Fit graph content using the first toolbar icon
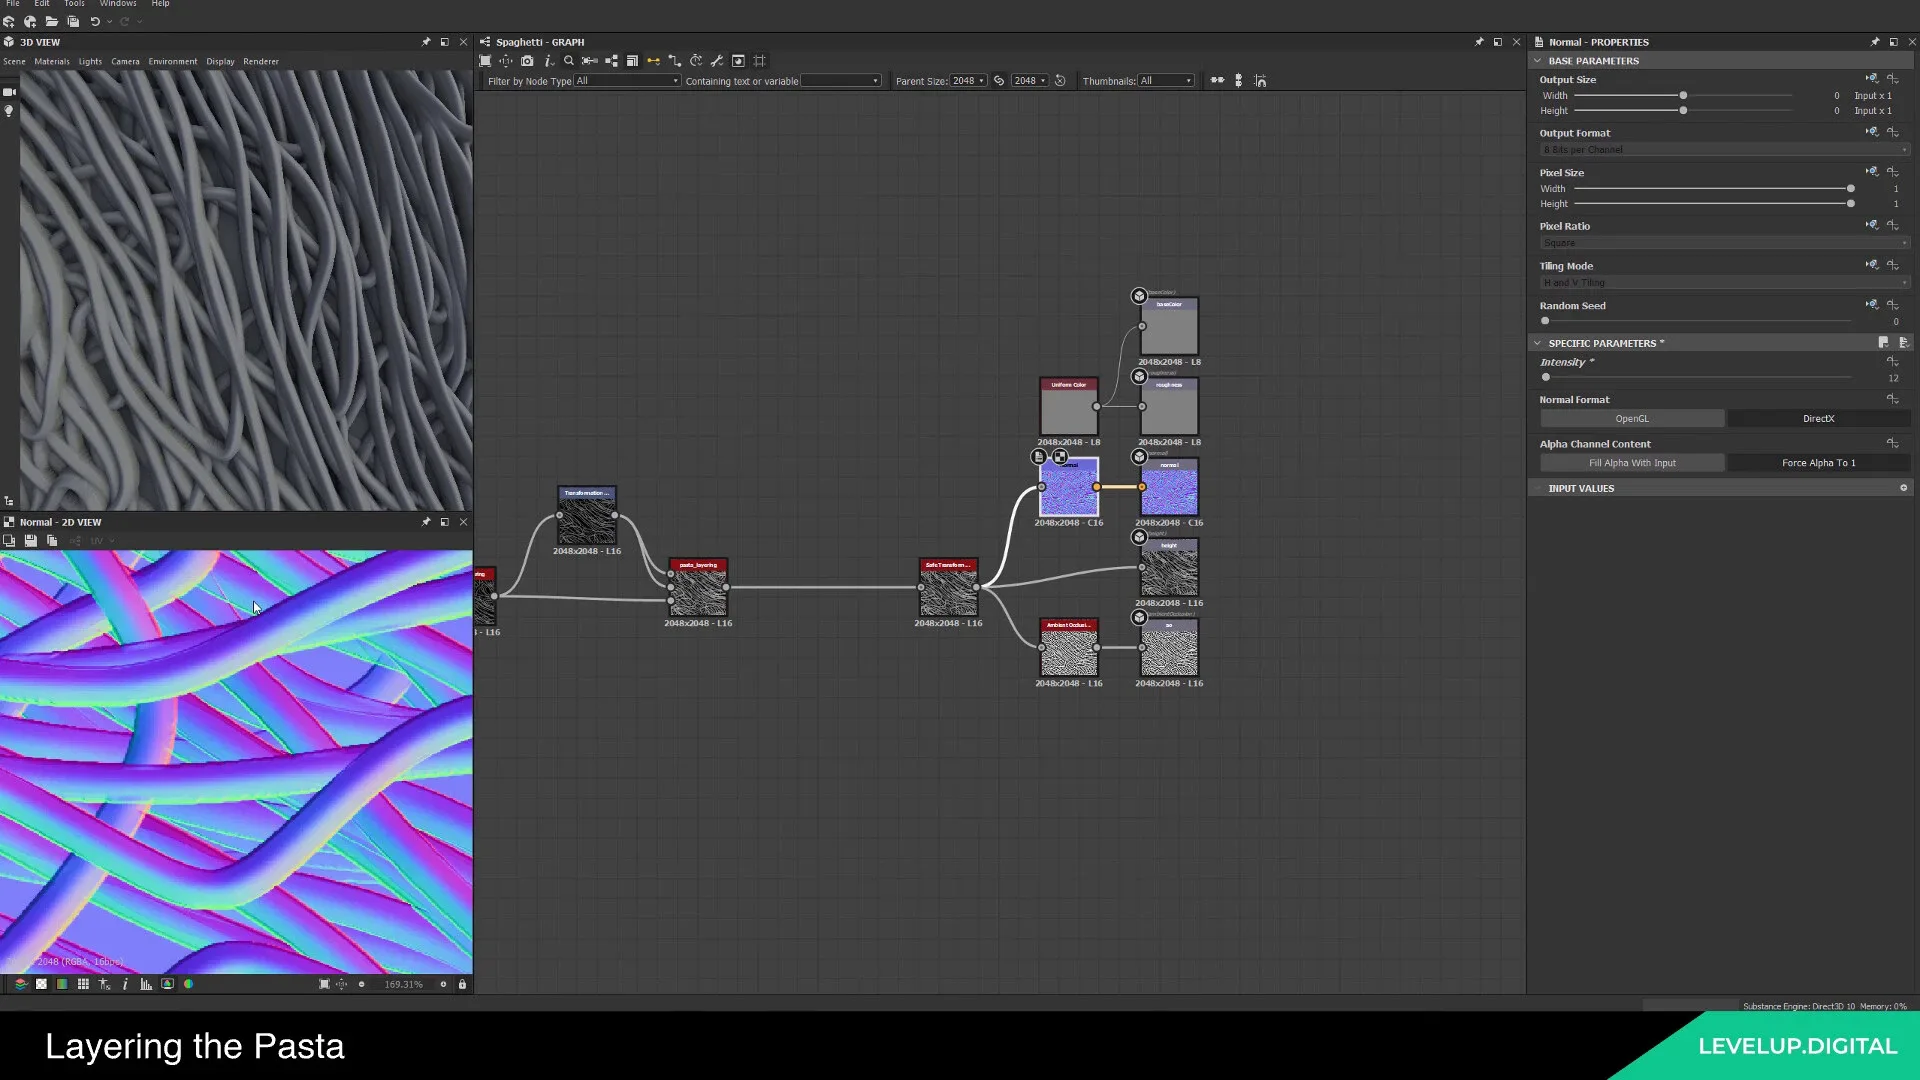 (485, 61)
